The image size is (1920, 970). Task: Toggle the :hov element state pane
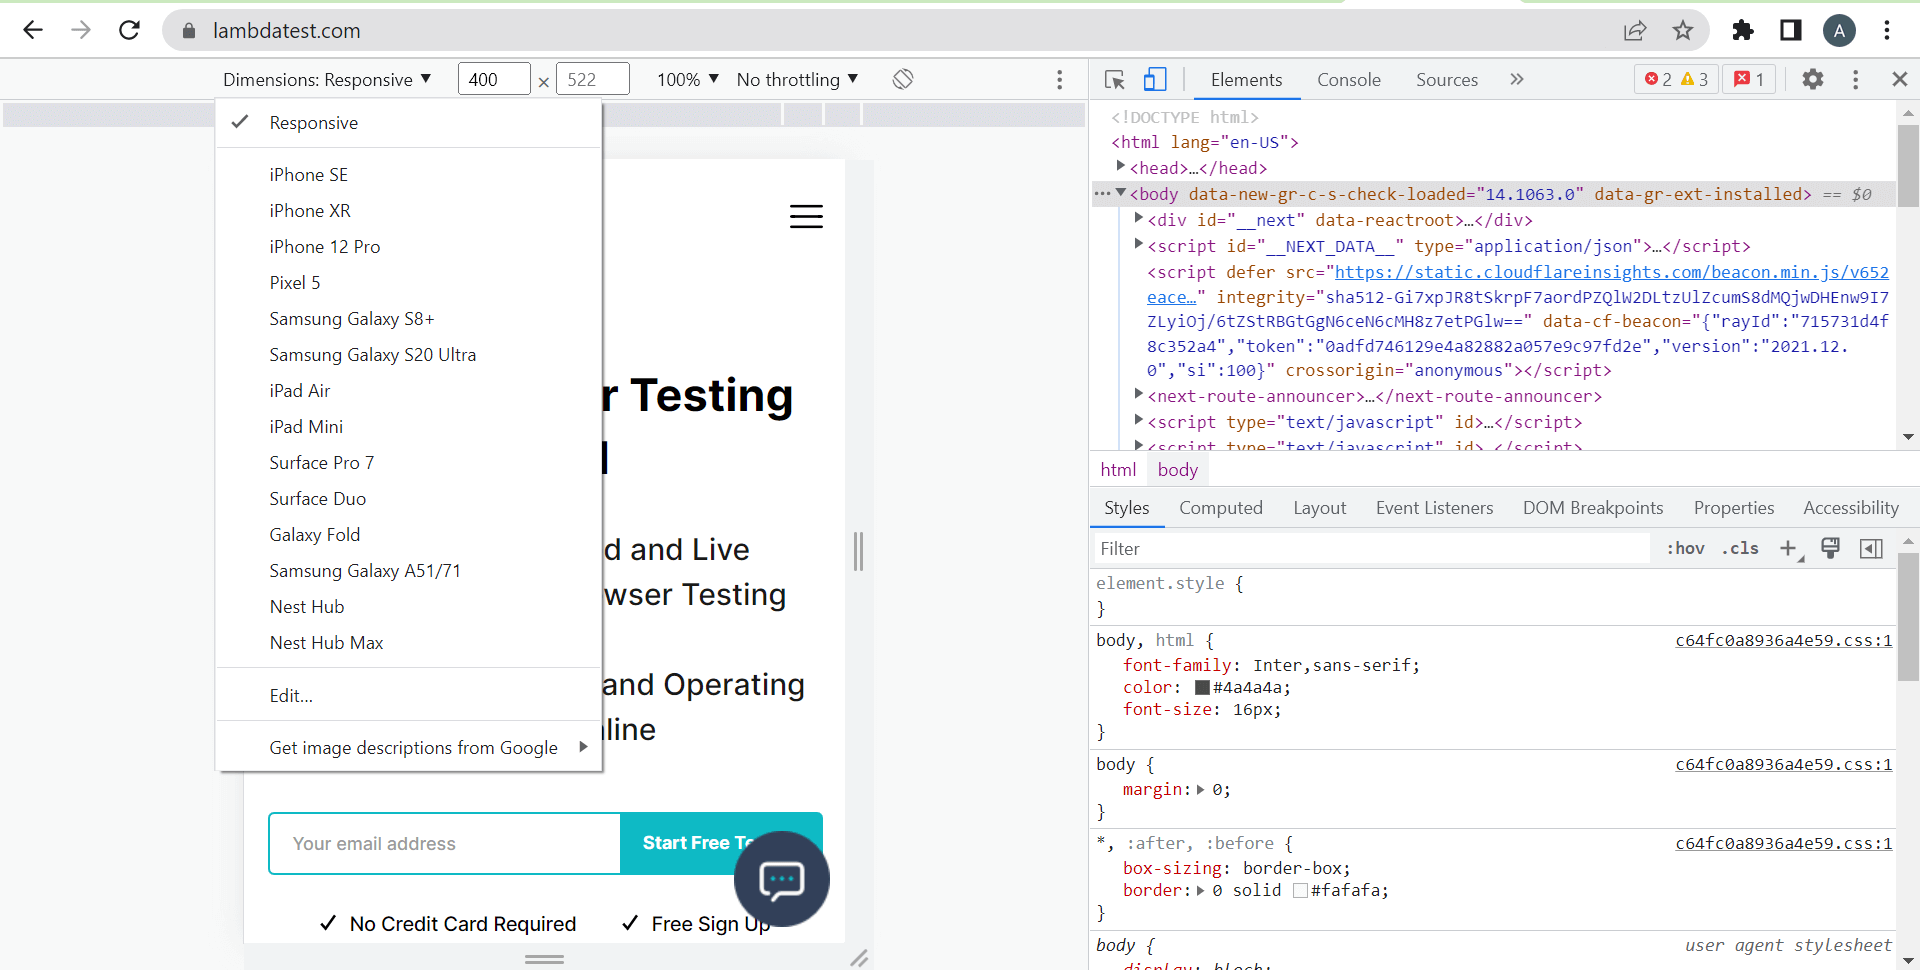(1685, 549)
